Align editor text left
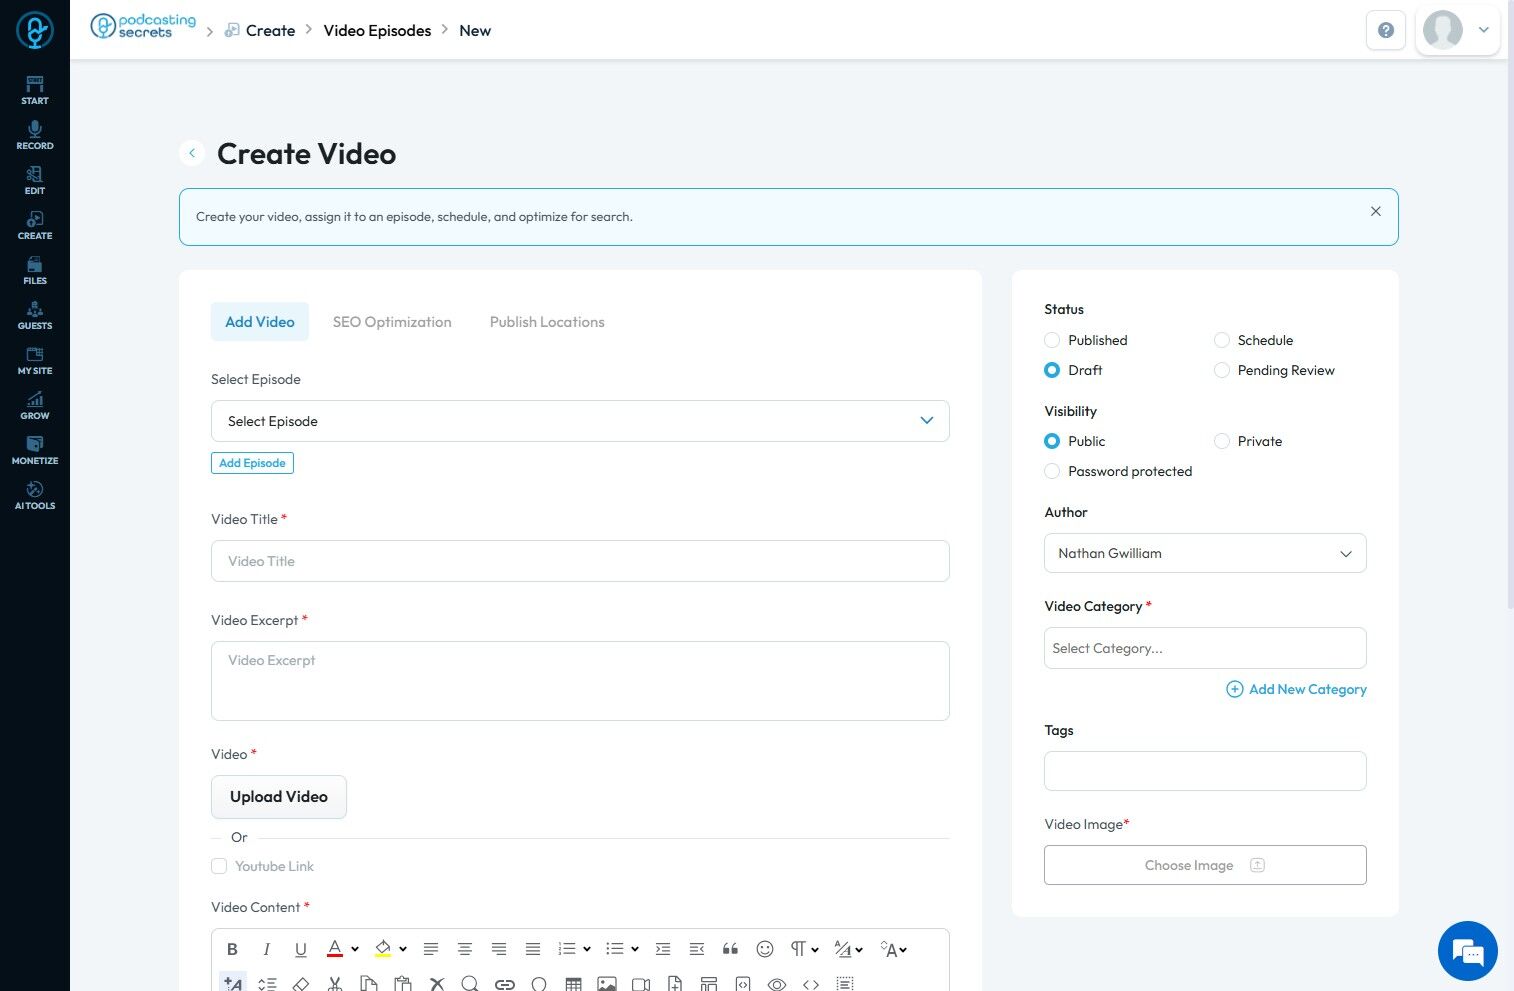This screenshot has width=1514, height=991. (431, 949)
